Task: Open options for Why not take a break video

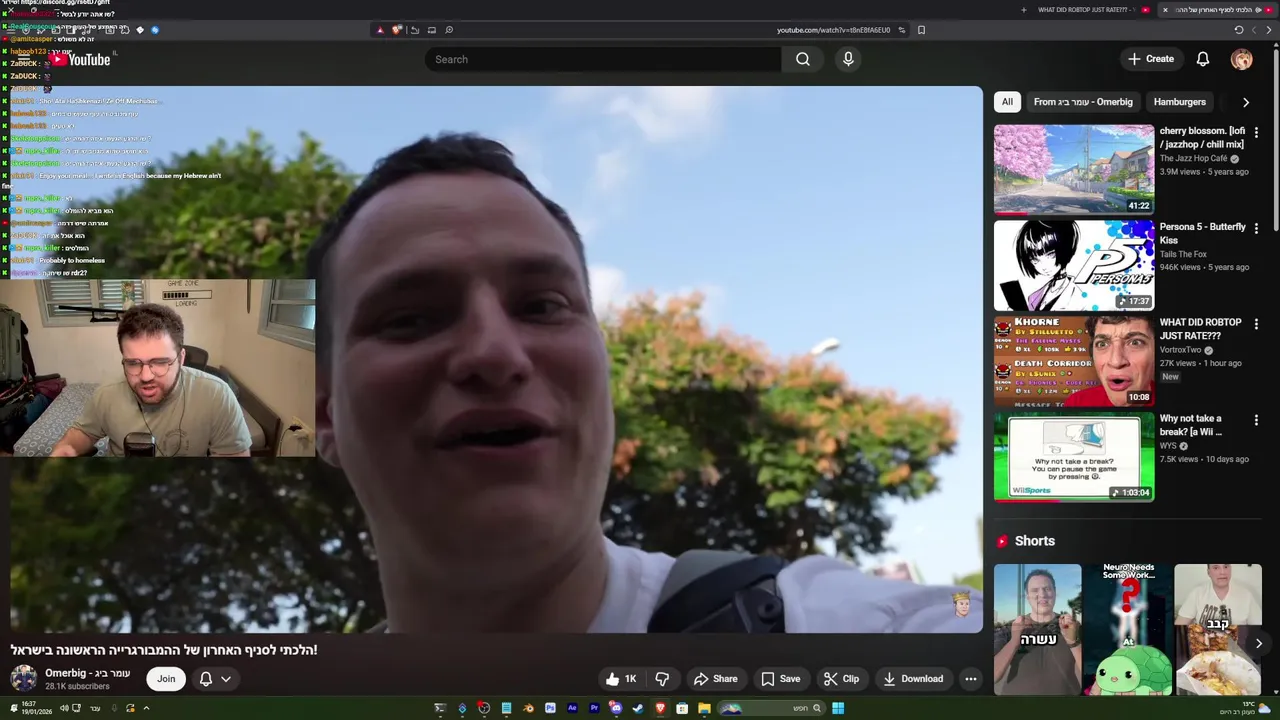Action: click(x=1256, y=420)
